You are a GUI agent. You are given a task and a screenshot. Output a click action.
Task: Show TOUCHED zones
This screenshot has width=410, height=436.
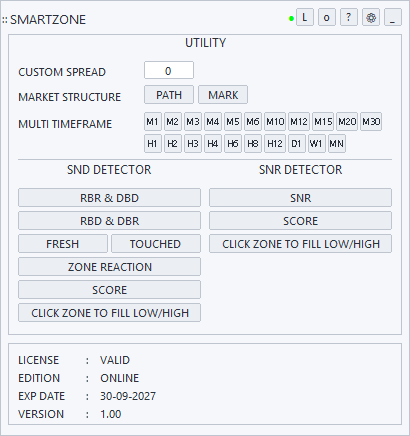pyautogui.click(x=156, y=244)
